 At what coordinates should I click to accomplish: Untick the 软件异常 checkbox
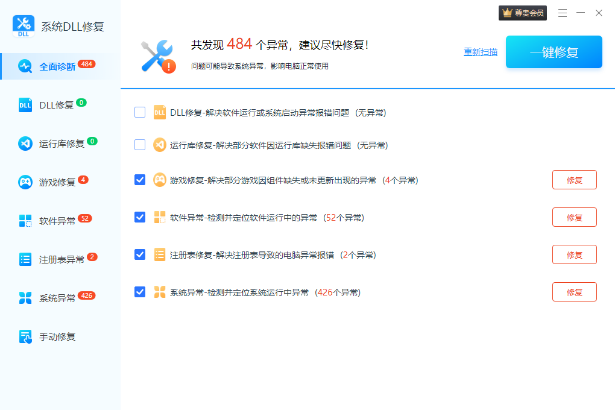click(x=140, y=216)
